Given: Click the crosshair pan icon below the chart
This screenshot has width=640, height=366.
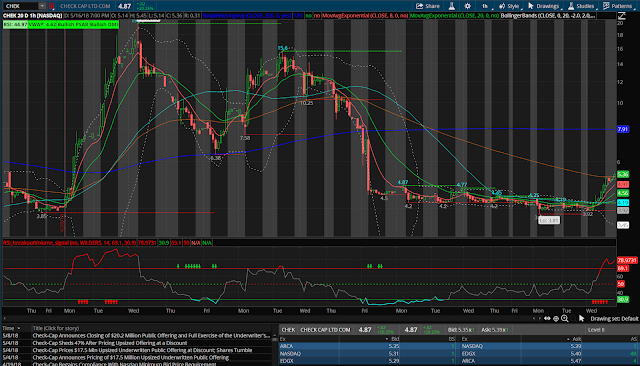Looking at the screenshot, I should click(x=556, y=319).
